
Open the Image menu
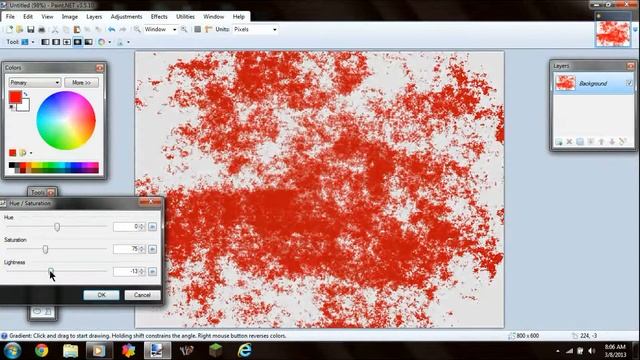click(70, 17)
